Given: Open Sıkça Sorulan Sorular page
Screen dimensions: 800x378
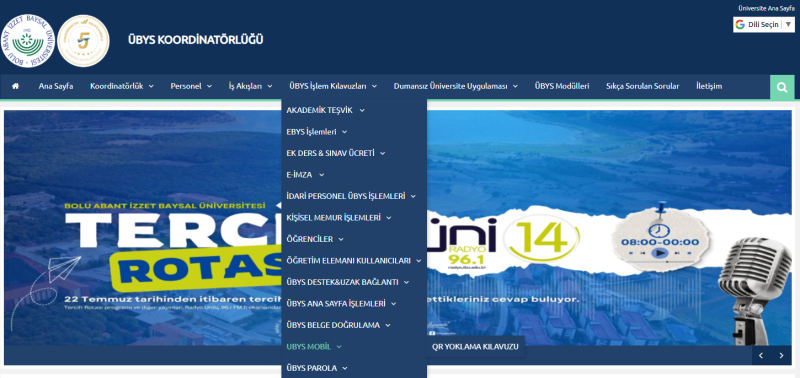Looking at the screenshot, I should [x=642, y=86].
